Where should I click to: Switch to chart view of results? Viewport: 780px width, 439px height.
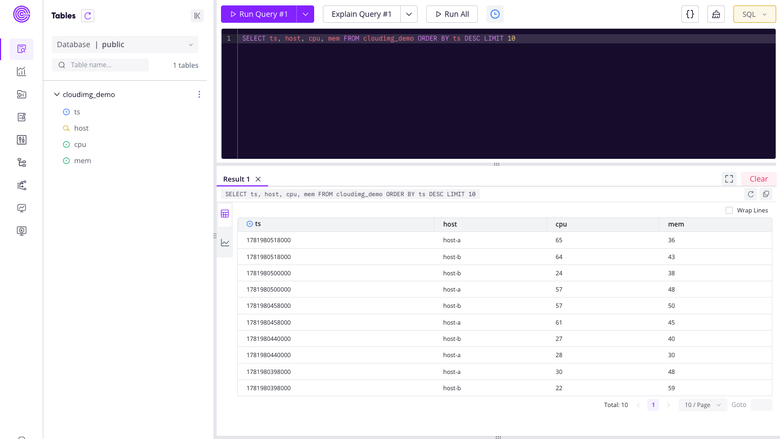click(225, 243)
